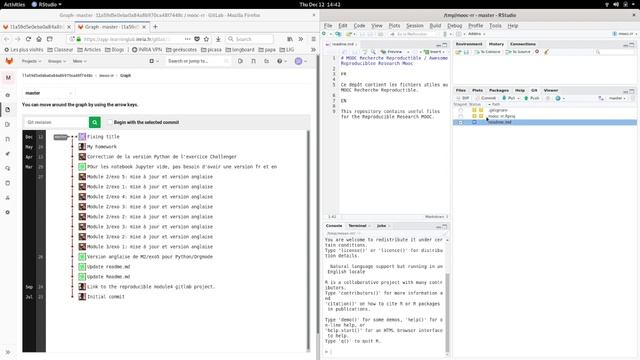Image resolution: width=640 pixels, height=360 pixels.
Task: Click the GitLab Search or jump to field
Action: point(198,61)
